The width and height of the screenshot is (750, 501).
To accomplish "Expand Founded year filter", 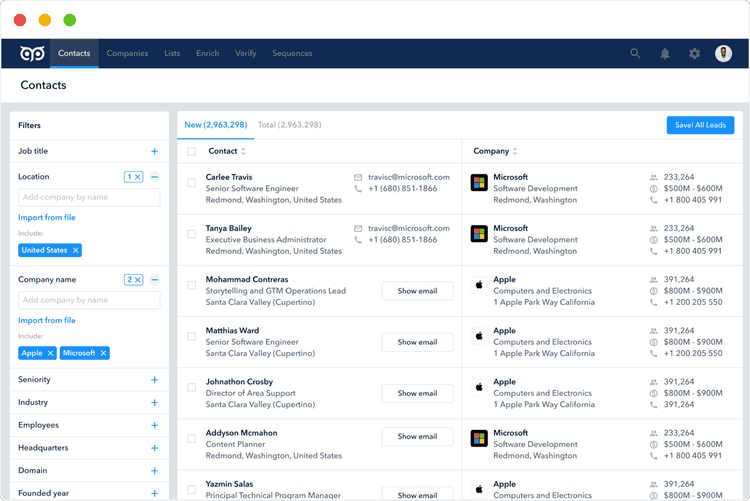I will click(154, 493).
